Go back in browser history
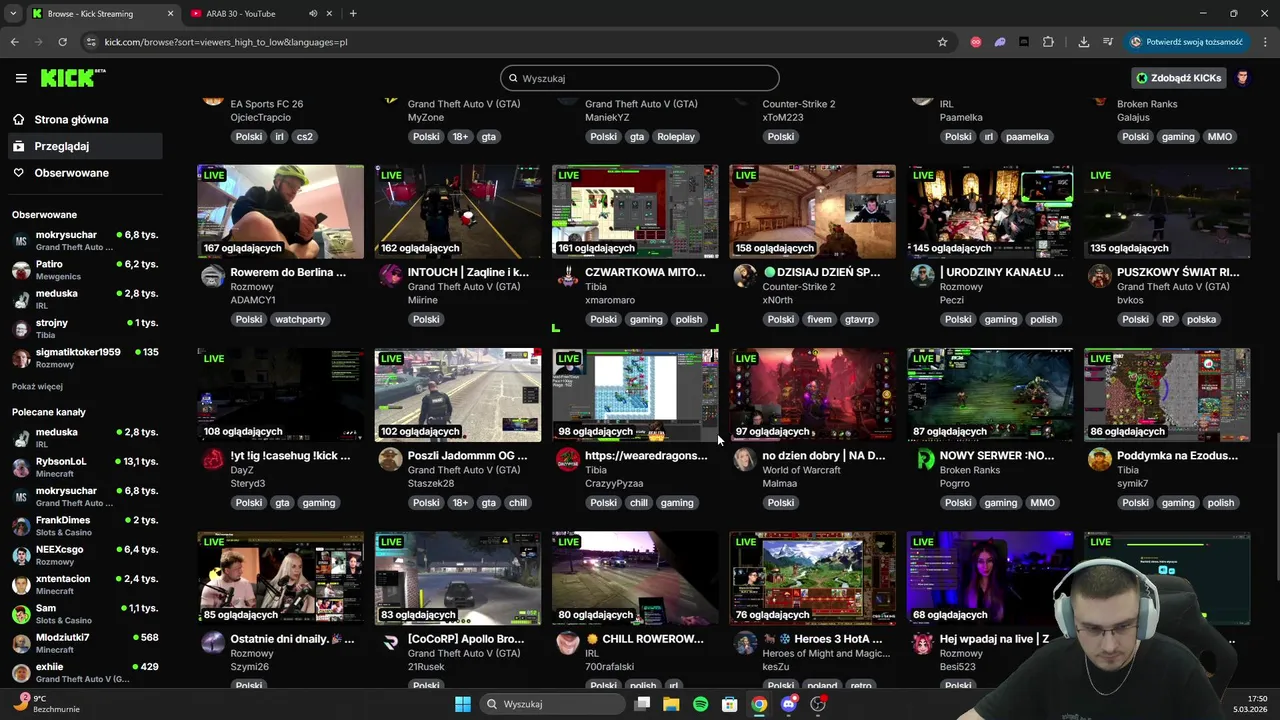 pyautogui.click(x=14, y=42)
